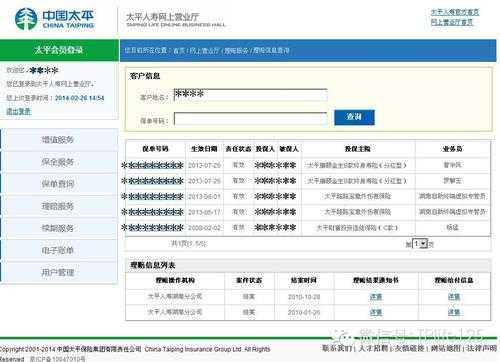500x362 pixels.
Task: Open policy number link dated 2013-05-17
Action: point(153,212)
